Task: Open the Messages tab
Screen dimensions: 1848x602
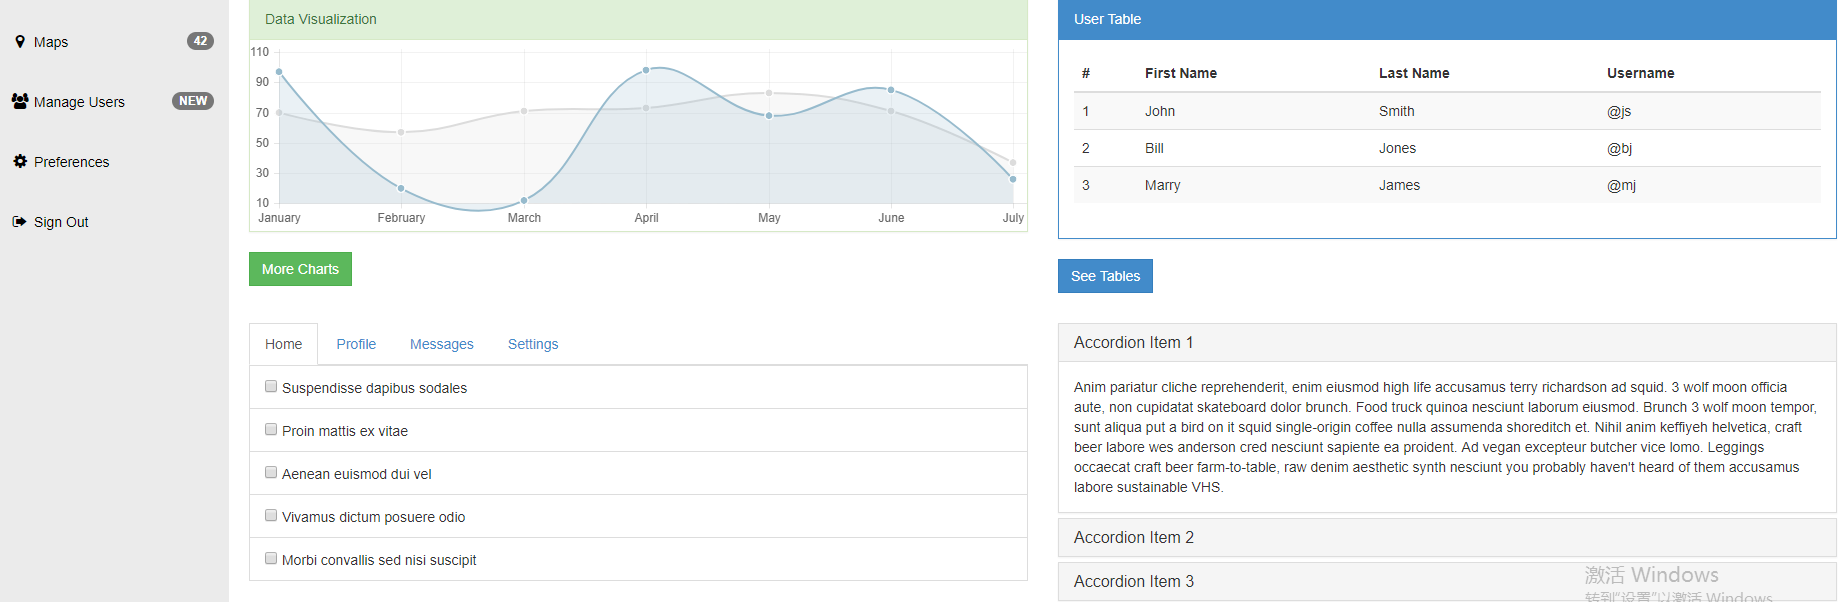Action: click(x=441, y=344)
